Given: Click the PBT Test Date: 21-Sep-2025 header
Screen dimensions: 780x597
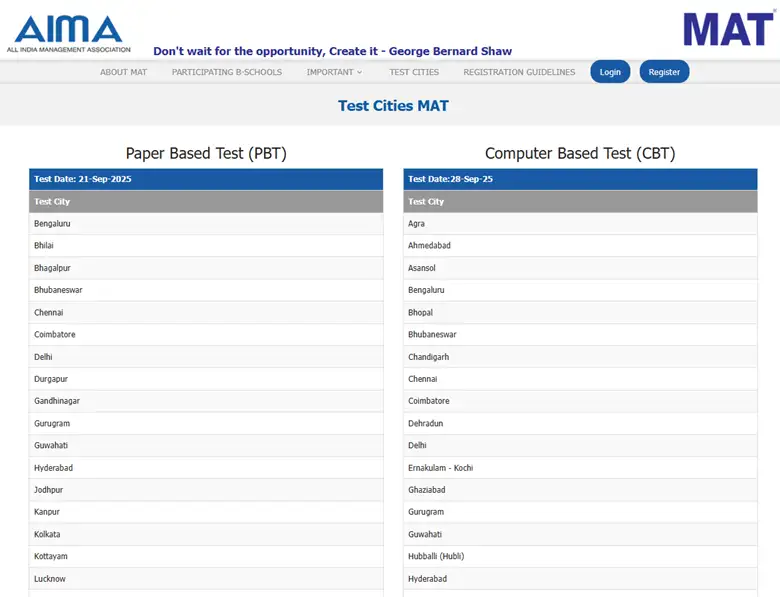Looking at the screenshot, I should point(206,179).
